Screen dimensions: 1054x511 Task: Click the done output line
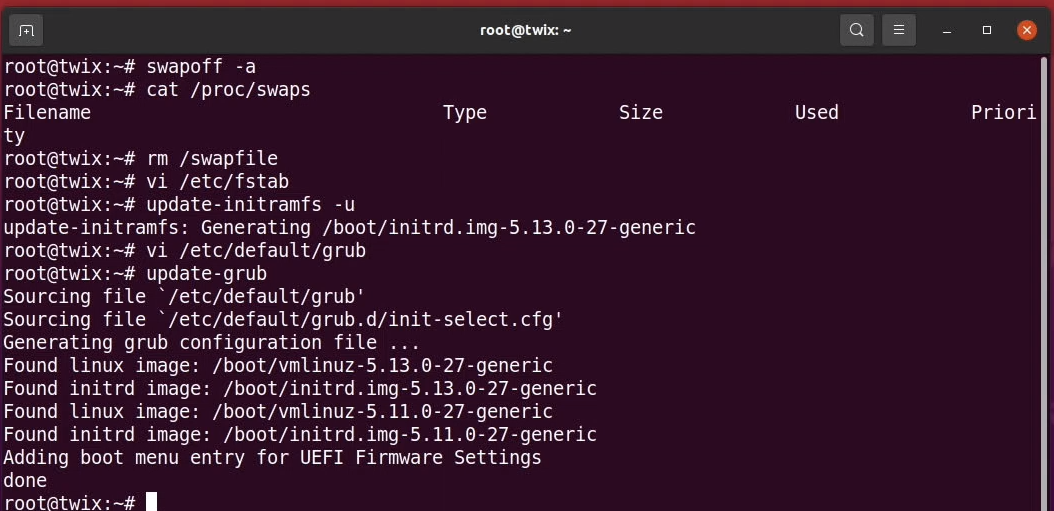25,481
